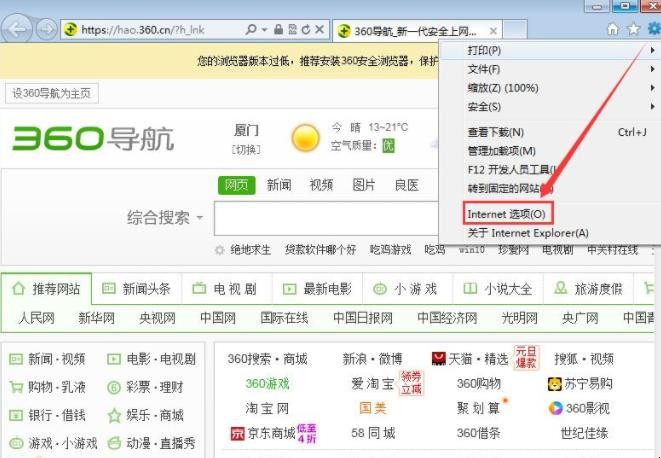This screenshot has width=661, height=458.
Task: Open the 文件(F) submenu
Action: pyautogui.click(x=550, y=69)
